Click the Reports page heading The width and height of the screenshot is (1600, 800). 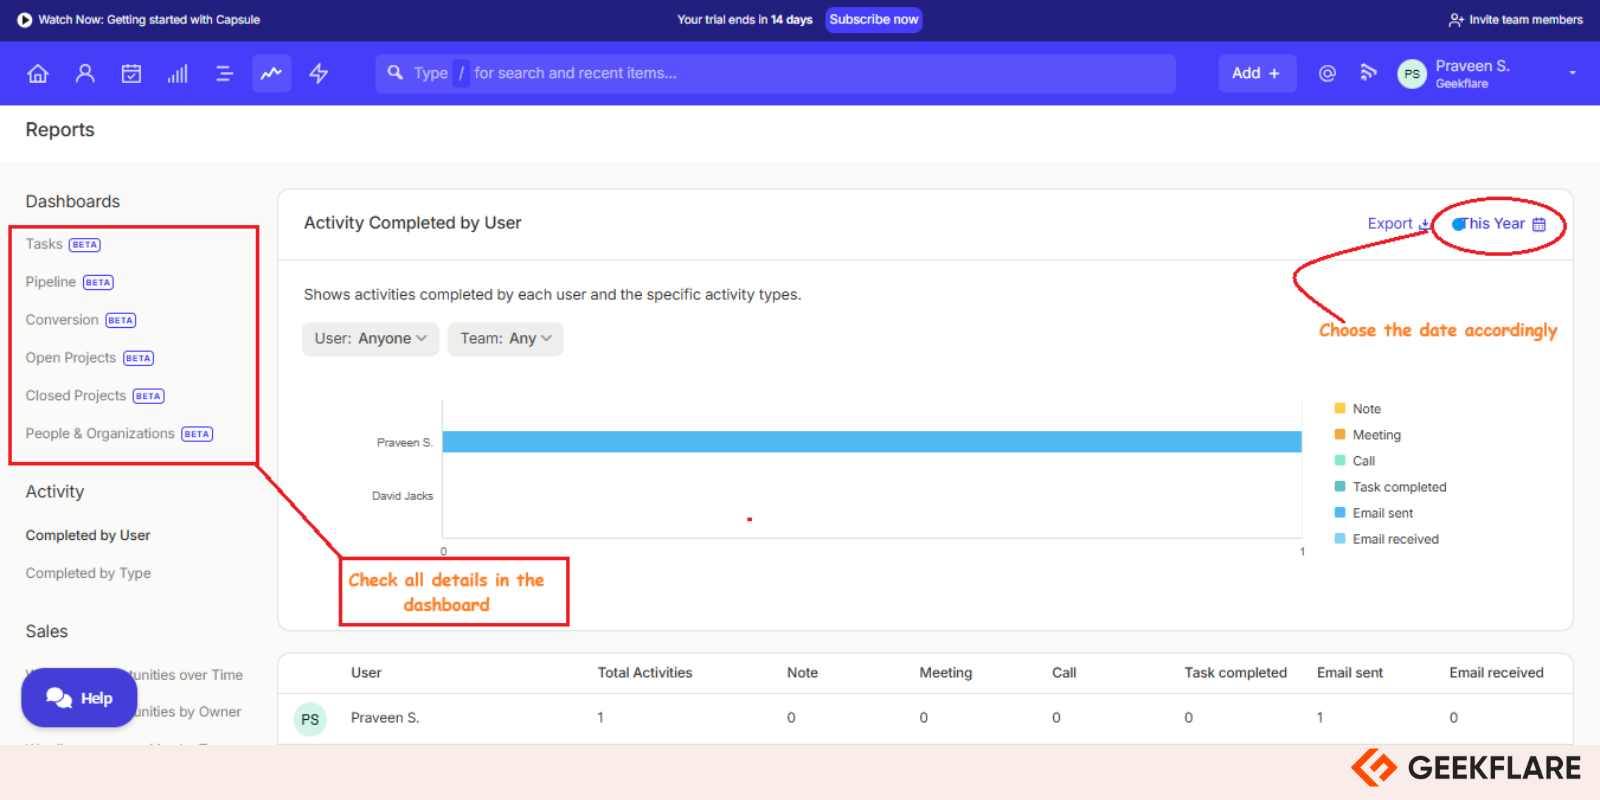point(60,130)
